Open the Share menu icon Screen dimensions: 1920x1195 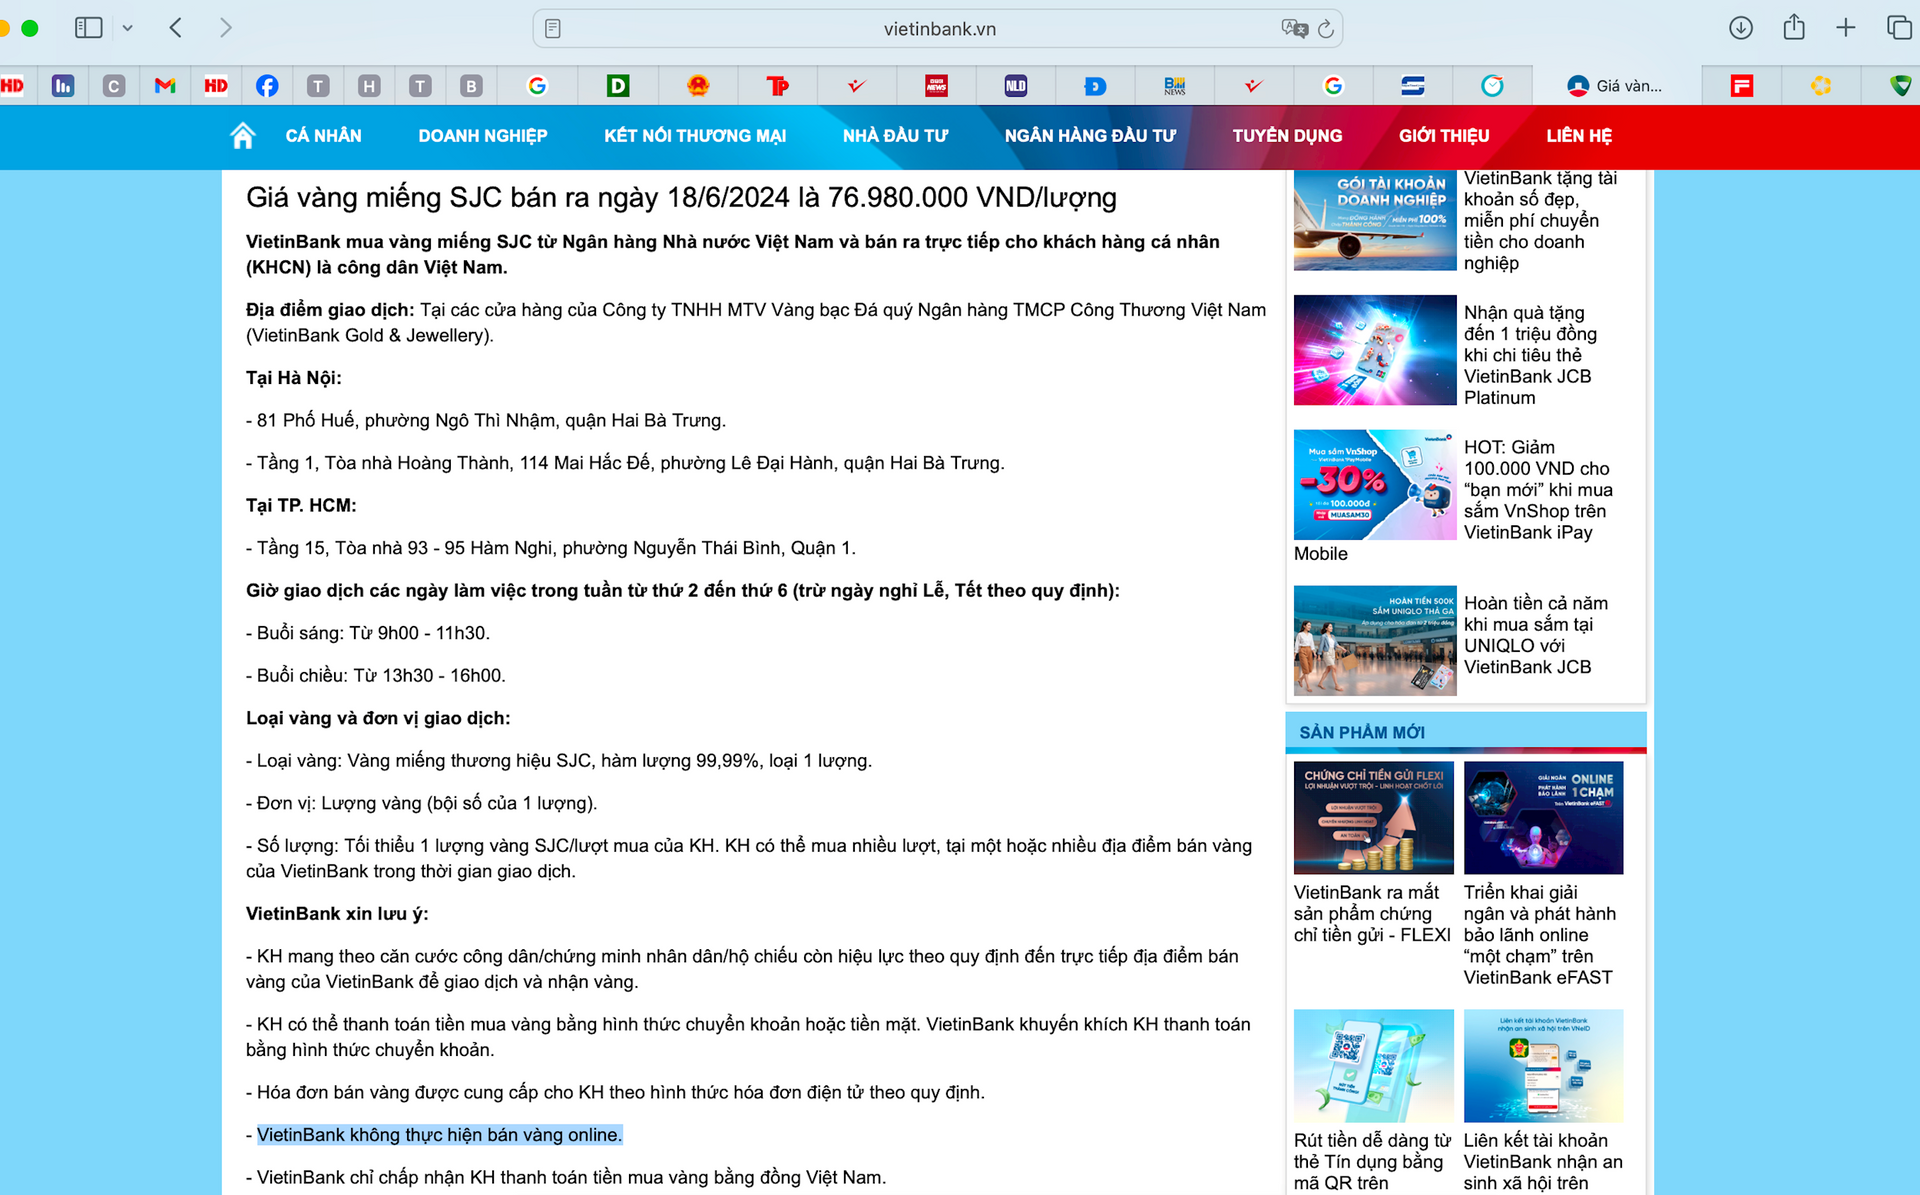click(x=1794, y=27)
